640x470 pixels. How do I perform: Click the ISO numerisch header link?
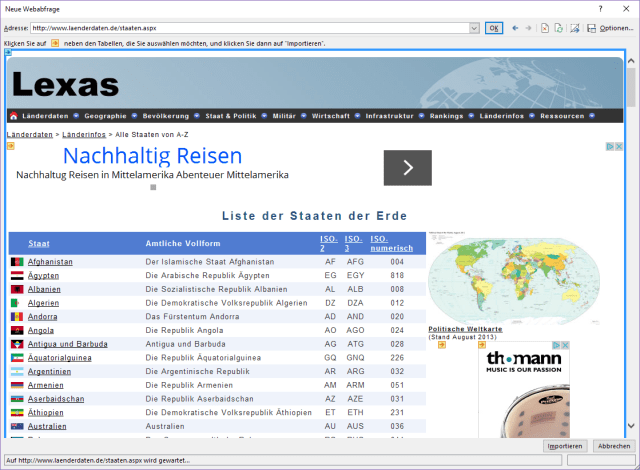pos(392,244)
